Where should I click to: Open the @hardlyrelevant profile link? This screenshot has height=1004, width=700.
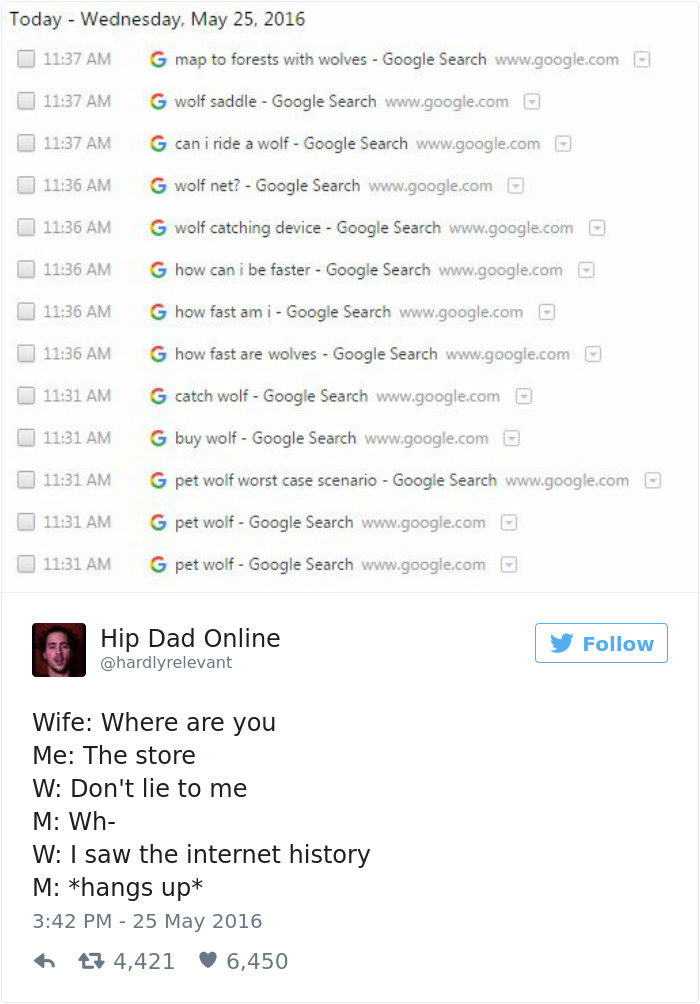coord(166,661)
